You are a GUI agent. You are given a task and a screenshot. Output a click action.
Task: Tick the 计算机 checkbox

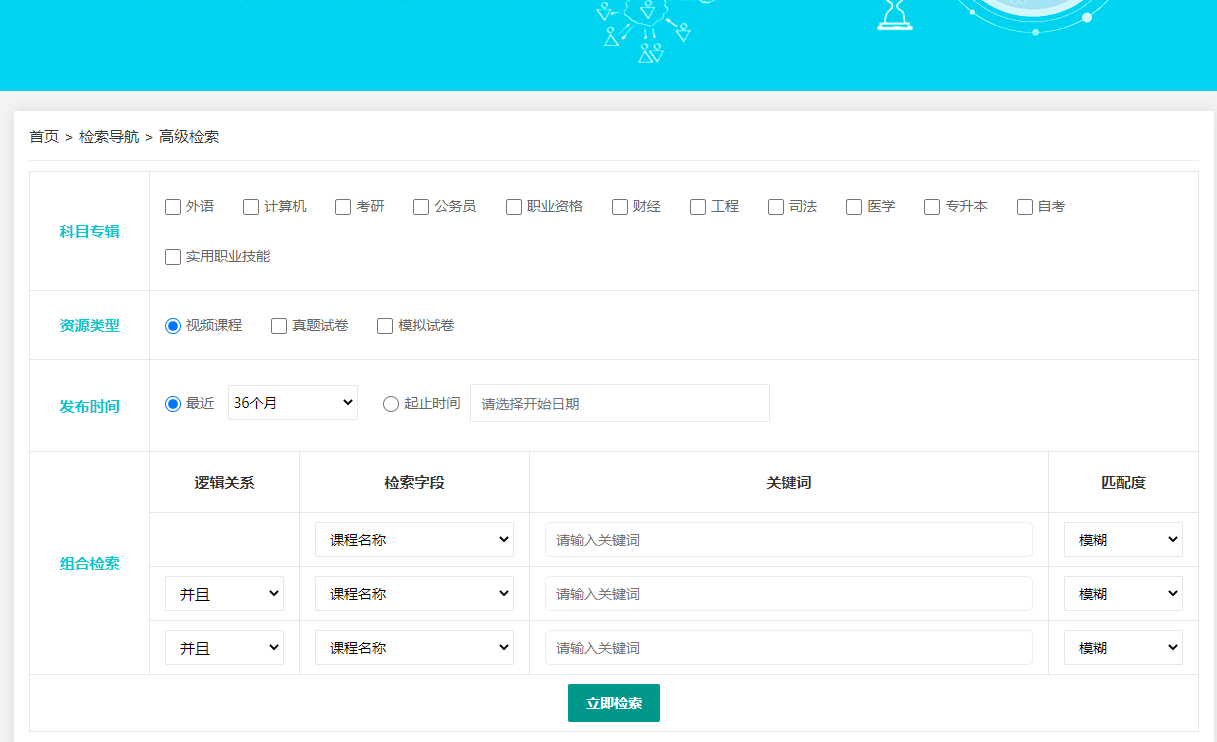(251, 207)
